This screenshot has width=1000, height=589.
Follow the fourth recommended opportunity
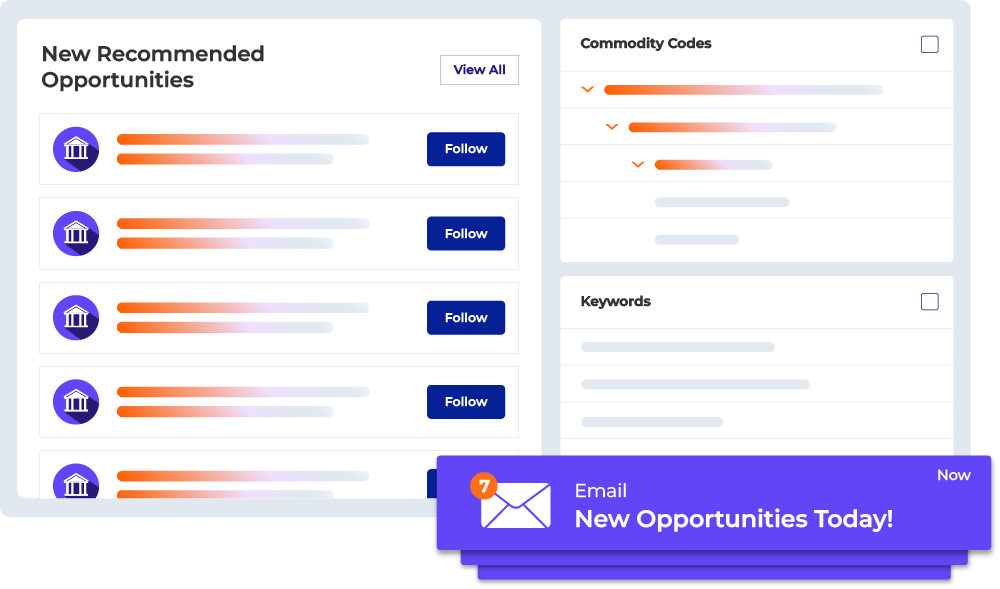466,402
